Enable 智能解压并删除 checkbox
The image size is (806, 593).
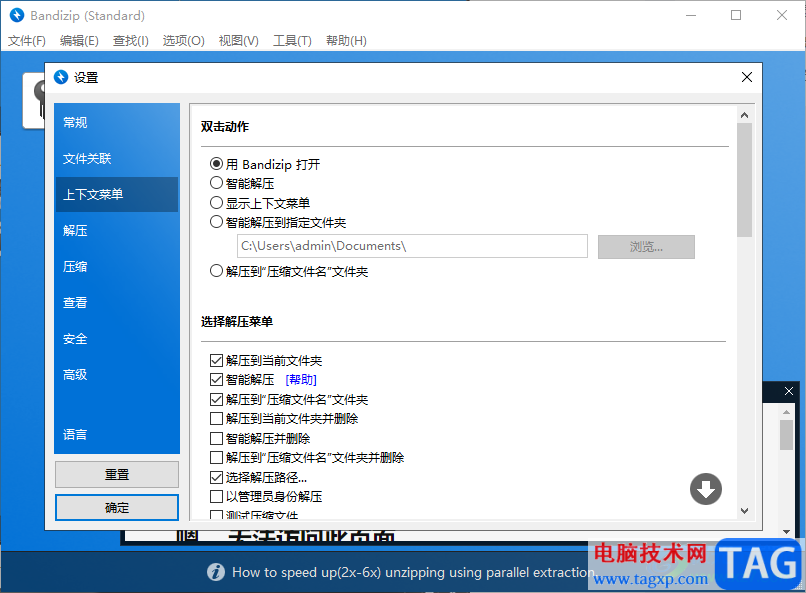216,438
